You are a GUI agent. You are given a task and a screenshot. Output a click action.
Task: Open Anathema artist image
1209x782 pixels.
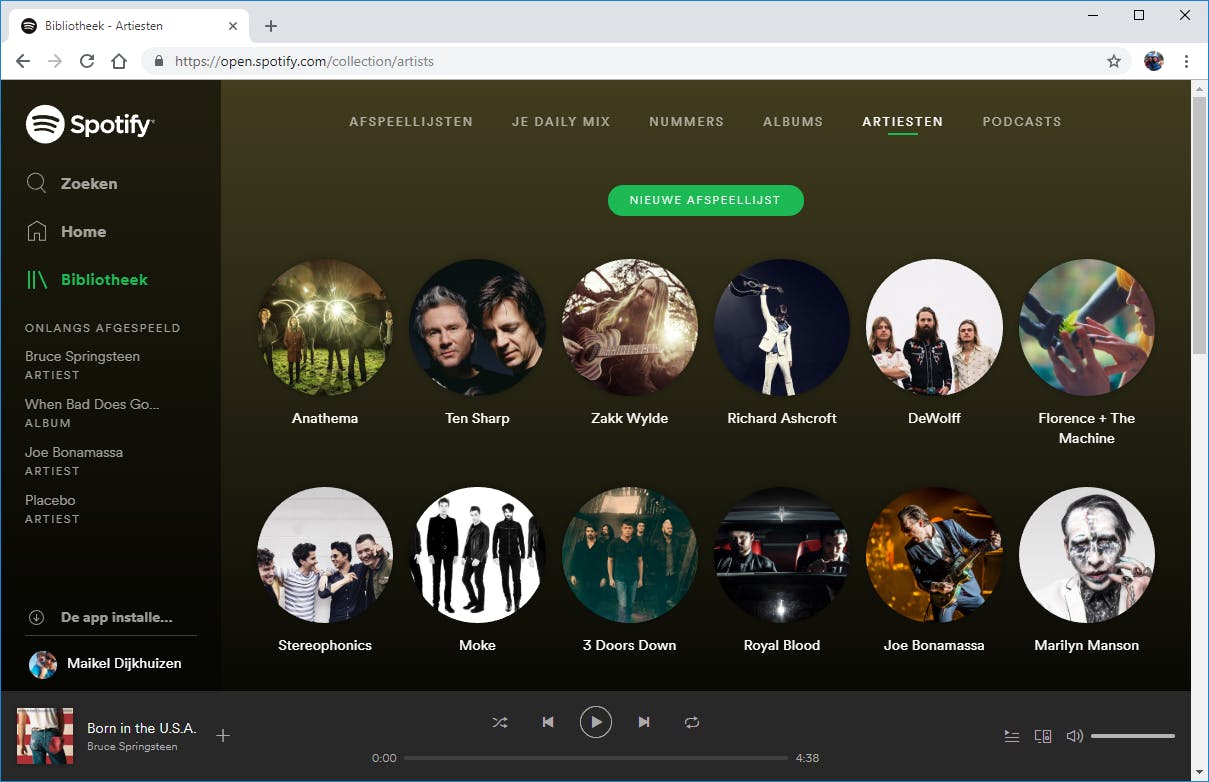[325, 328]
